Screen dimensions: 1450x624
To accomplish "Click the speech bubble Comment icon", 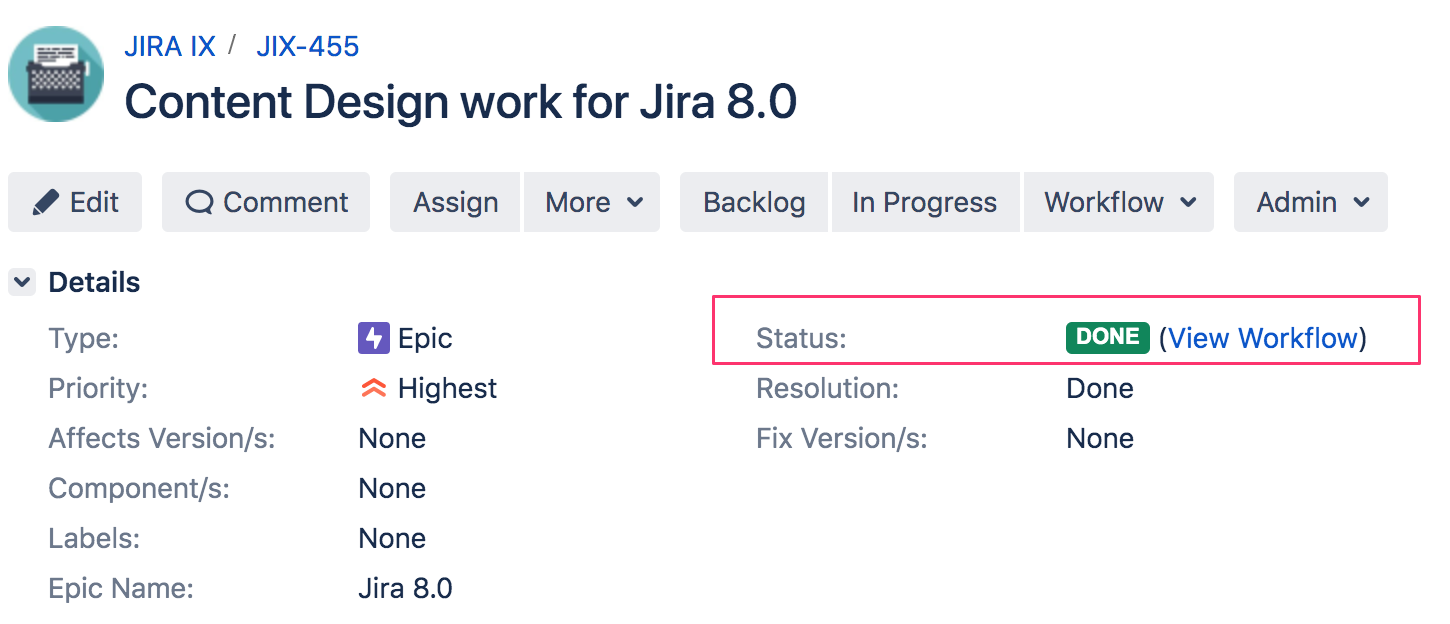I will click(x=200, y=202).
